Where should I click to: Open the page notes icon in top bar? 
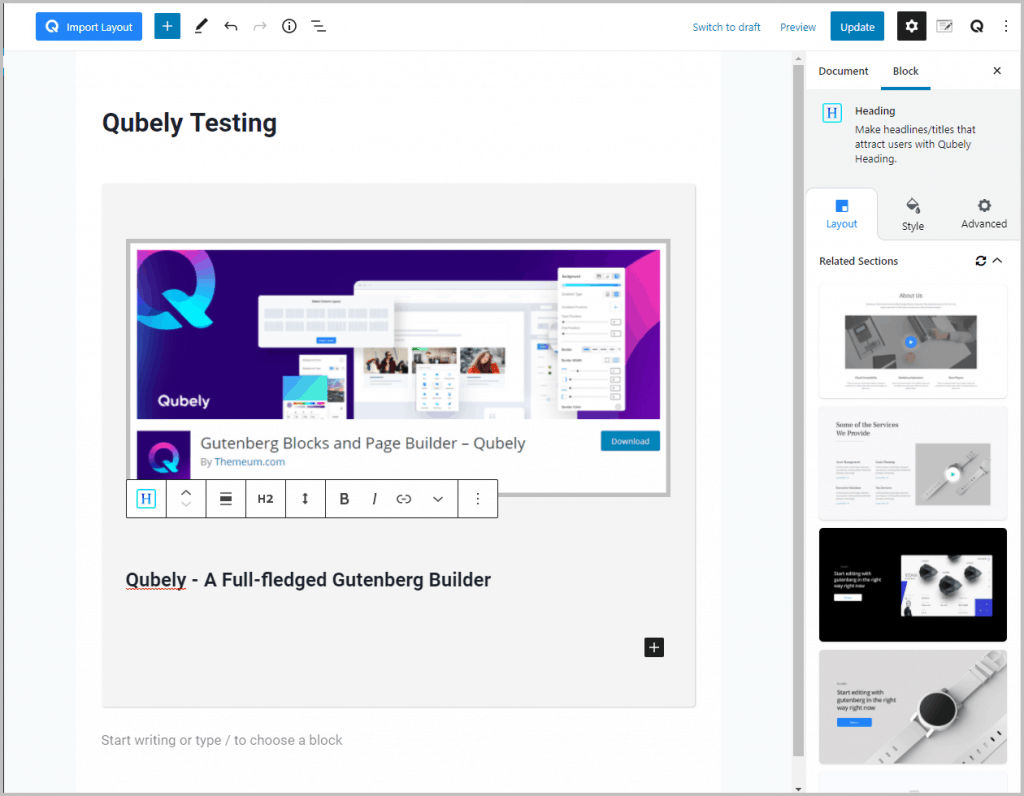click(944, 26)
